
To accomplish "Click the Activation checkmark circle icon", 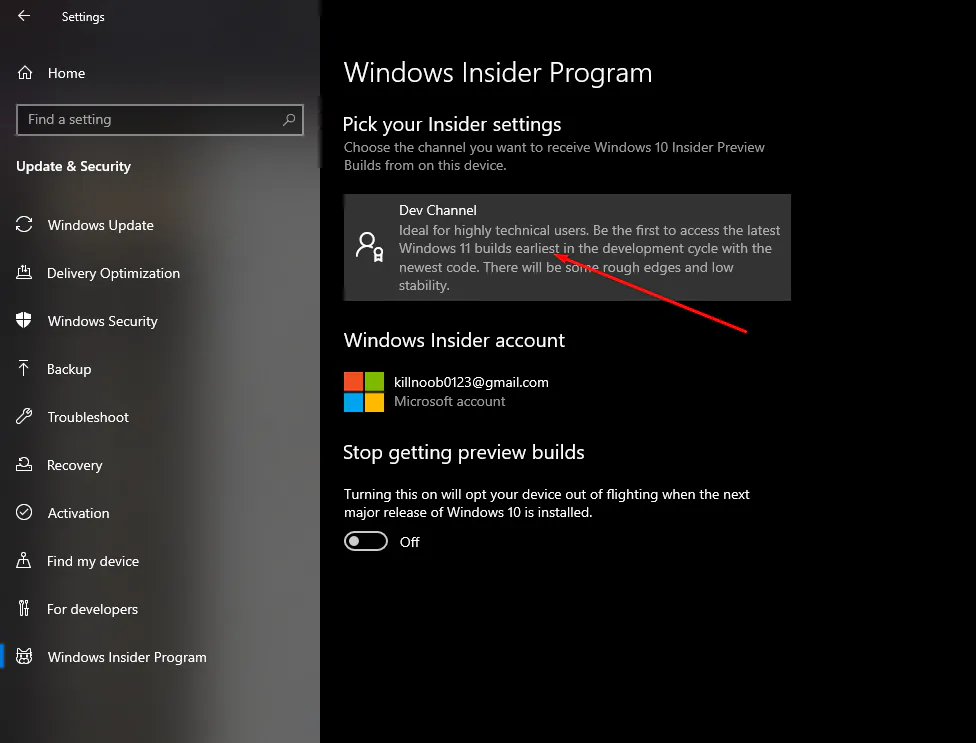I will pos(24,512).
